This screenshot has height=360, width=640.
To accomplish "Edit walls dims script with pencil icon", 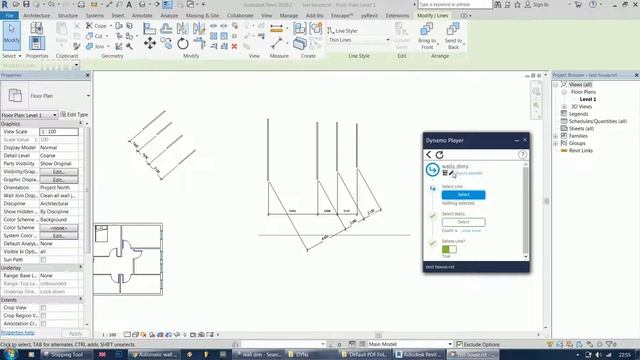I will (x=451, y=173).
